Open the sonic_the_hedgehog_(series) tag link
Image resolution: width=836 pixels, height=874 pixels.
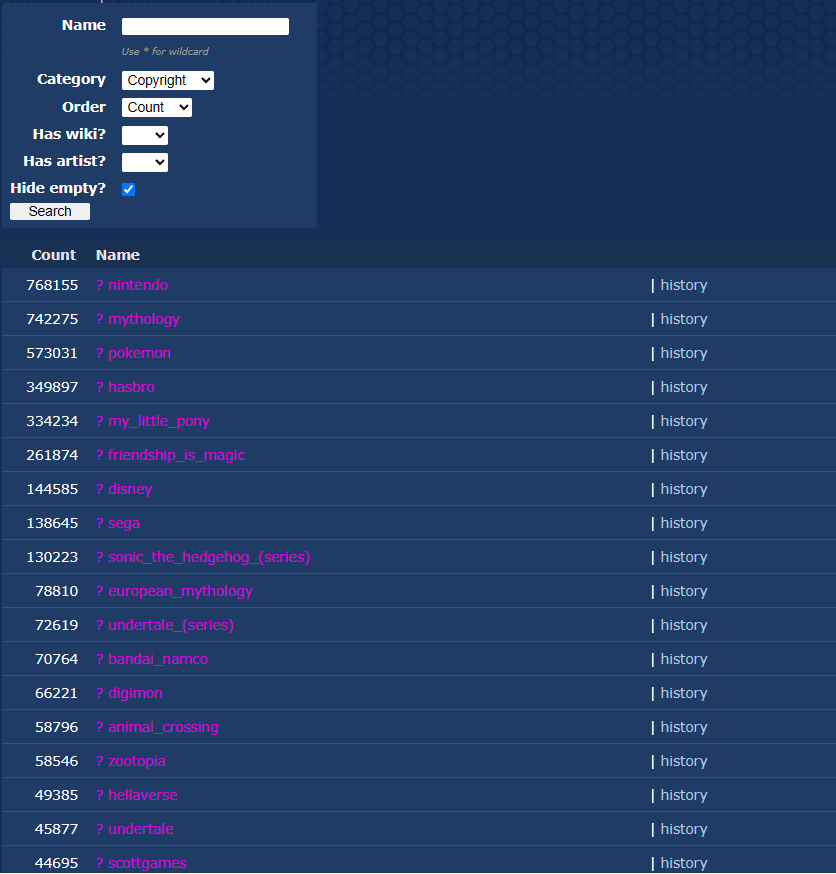[x=209, y=557]
